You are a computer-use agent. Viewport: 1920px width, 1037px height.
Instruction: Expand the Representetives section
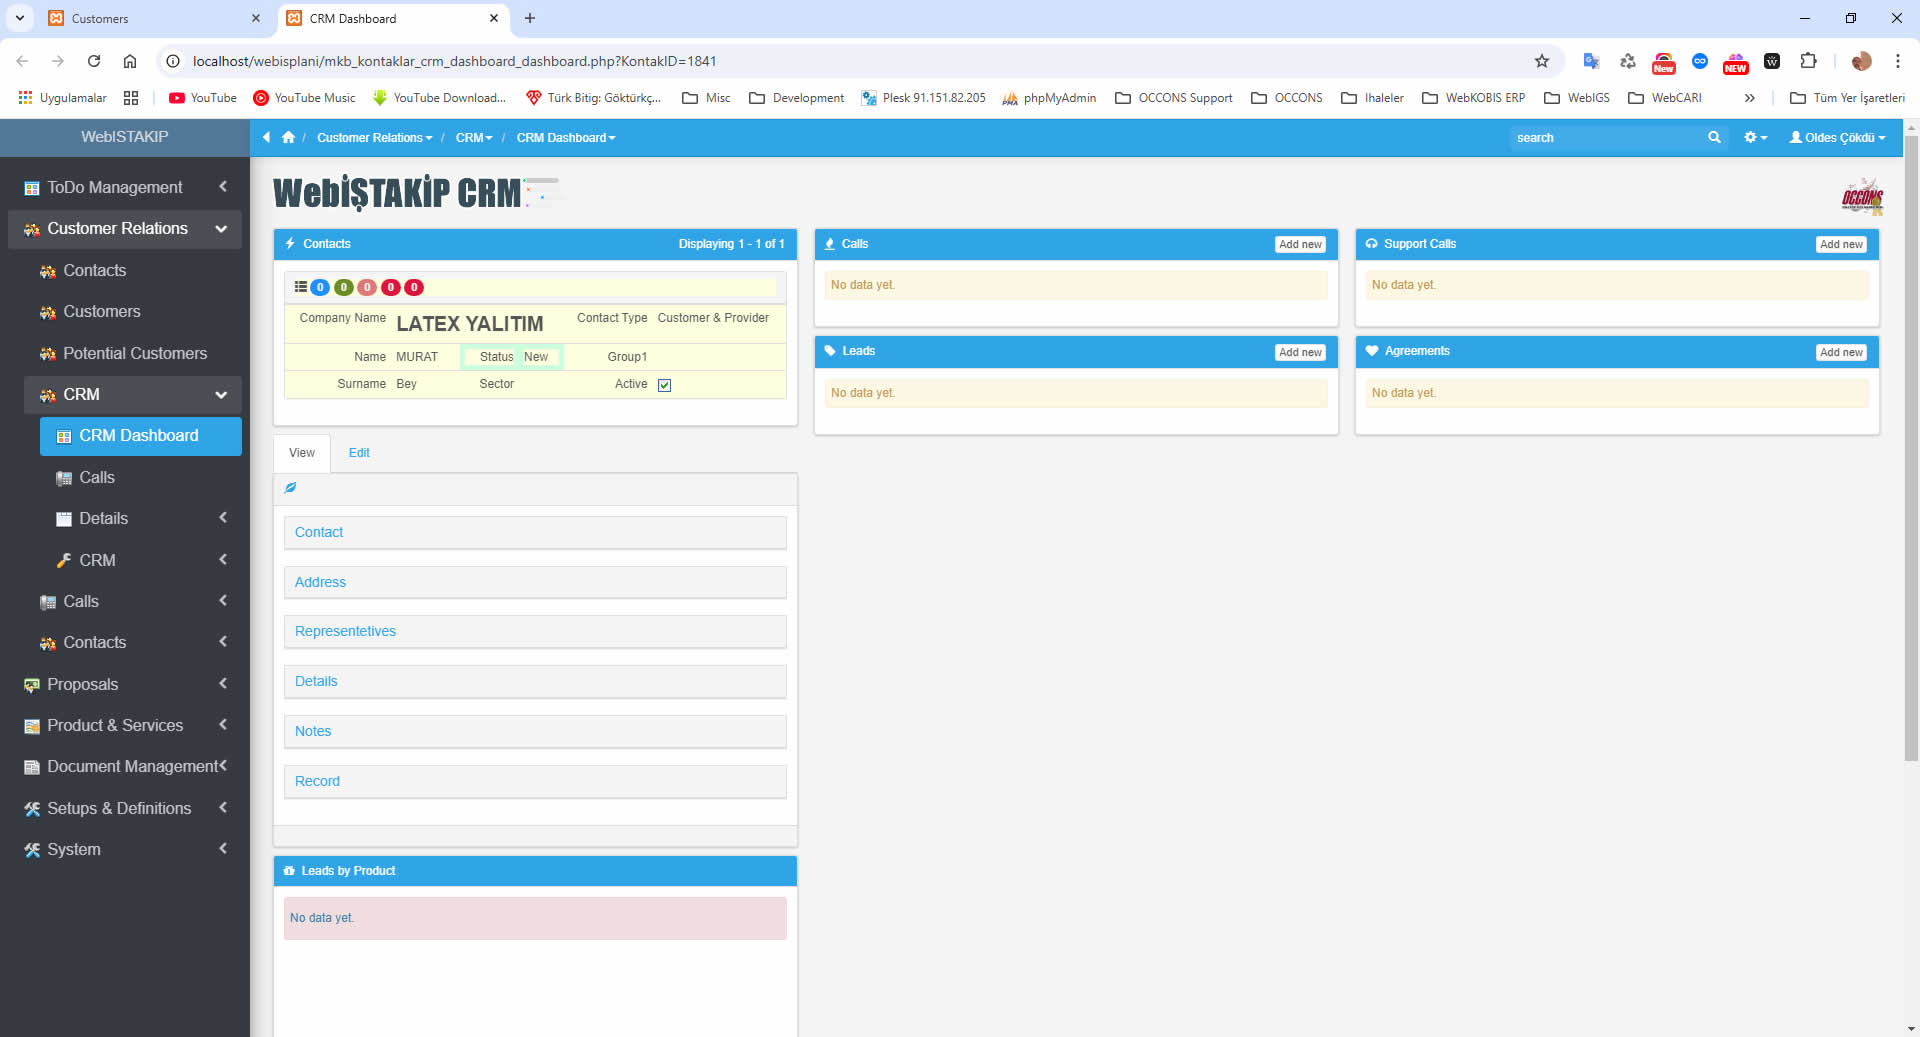coord(535,631)
